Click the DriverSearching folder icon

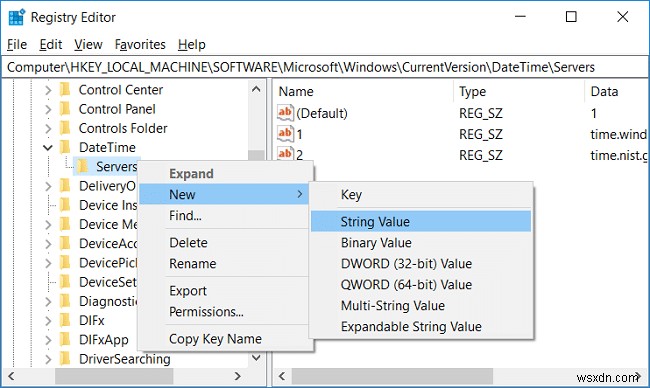coord(65,359)
